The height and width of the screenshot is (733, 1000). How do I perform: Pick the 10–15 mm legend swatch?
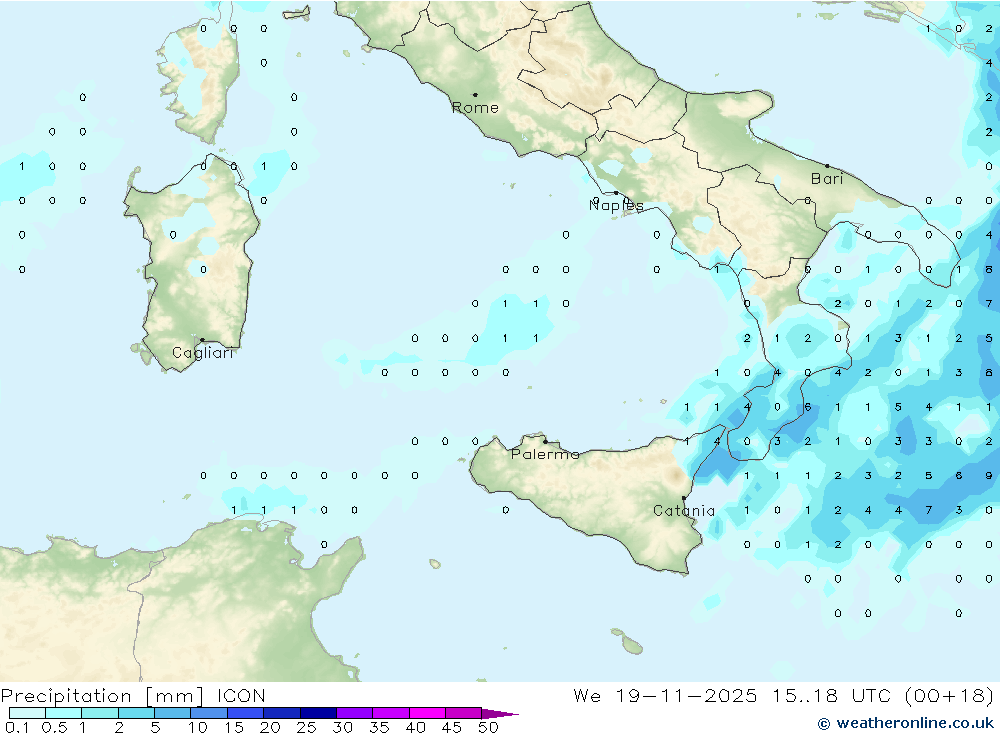pos(209,713)
